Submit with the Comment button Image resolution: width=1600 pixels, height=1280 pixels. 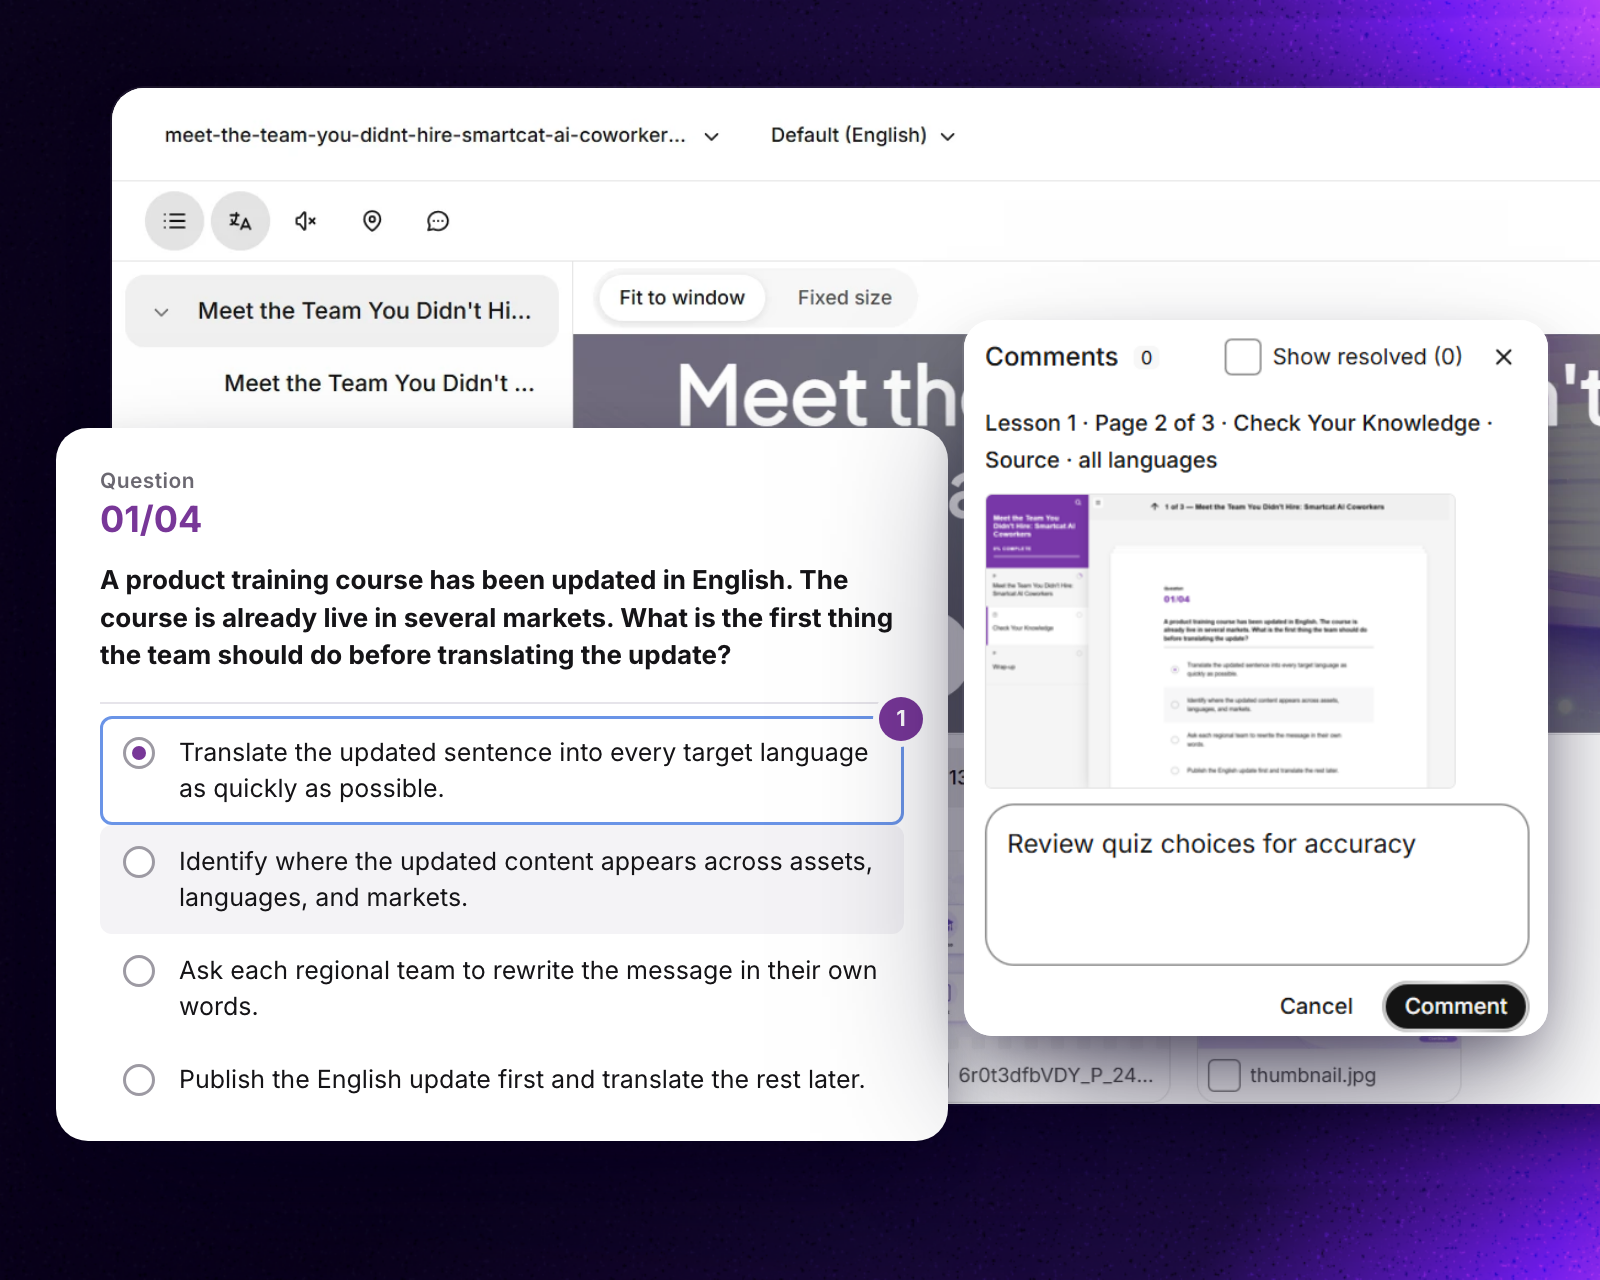pyautogui.click(x=1455, y=1006)
